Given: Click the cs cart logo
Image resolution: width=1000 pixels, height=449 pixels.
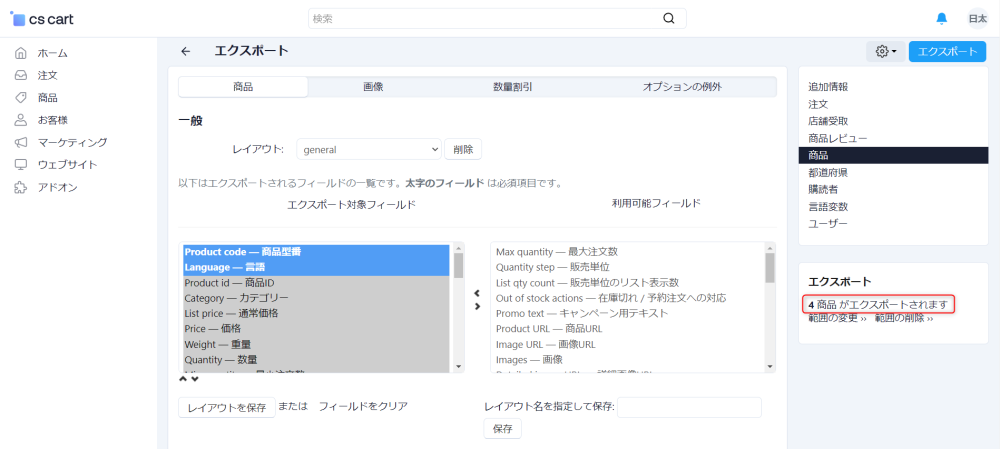Looking at the screenshot, I should (42, 19).
